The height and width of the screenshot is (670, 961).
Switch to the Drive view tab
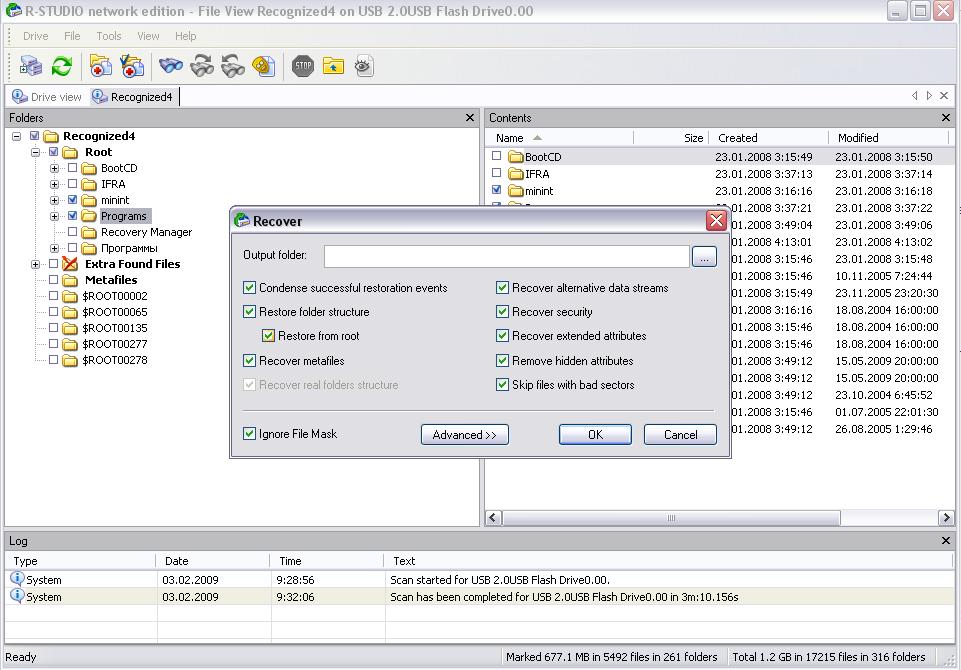47,97
